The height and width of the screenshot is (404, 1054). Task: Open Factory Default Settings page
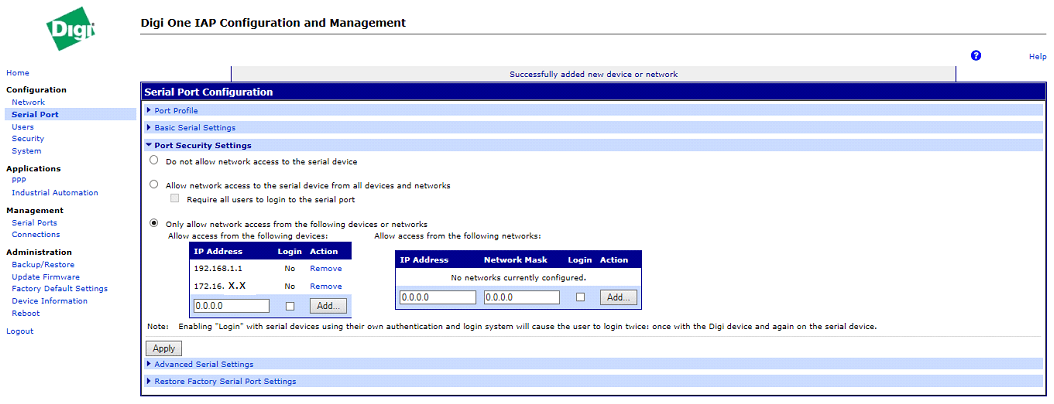[x=60, y=289]
